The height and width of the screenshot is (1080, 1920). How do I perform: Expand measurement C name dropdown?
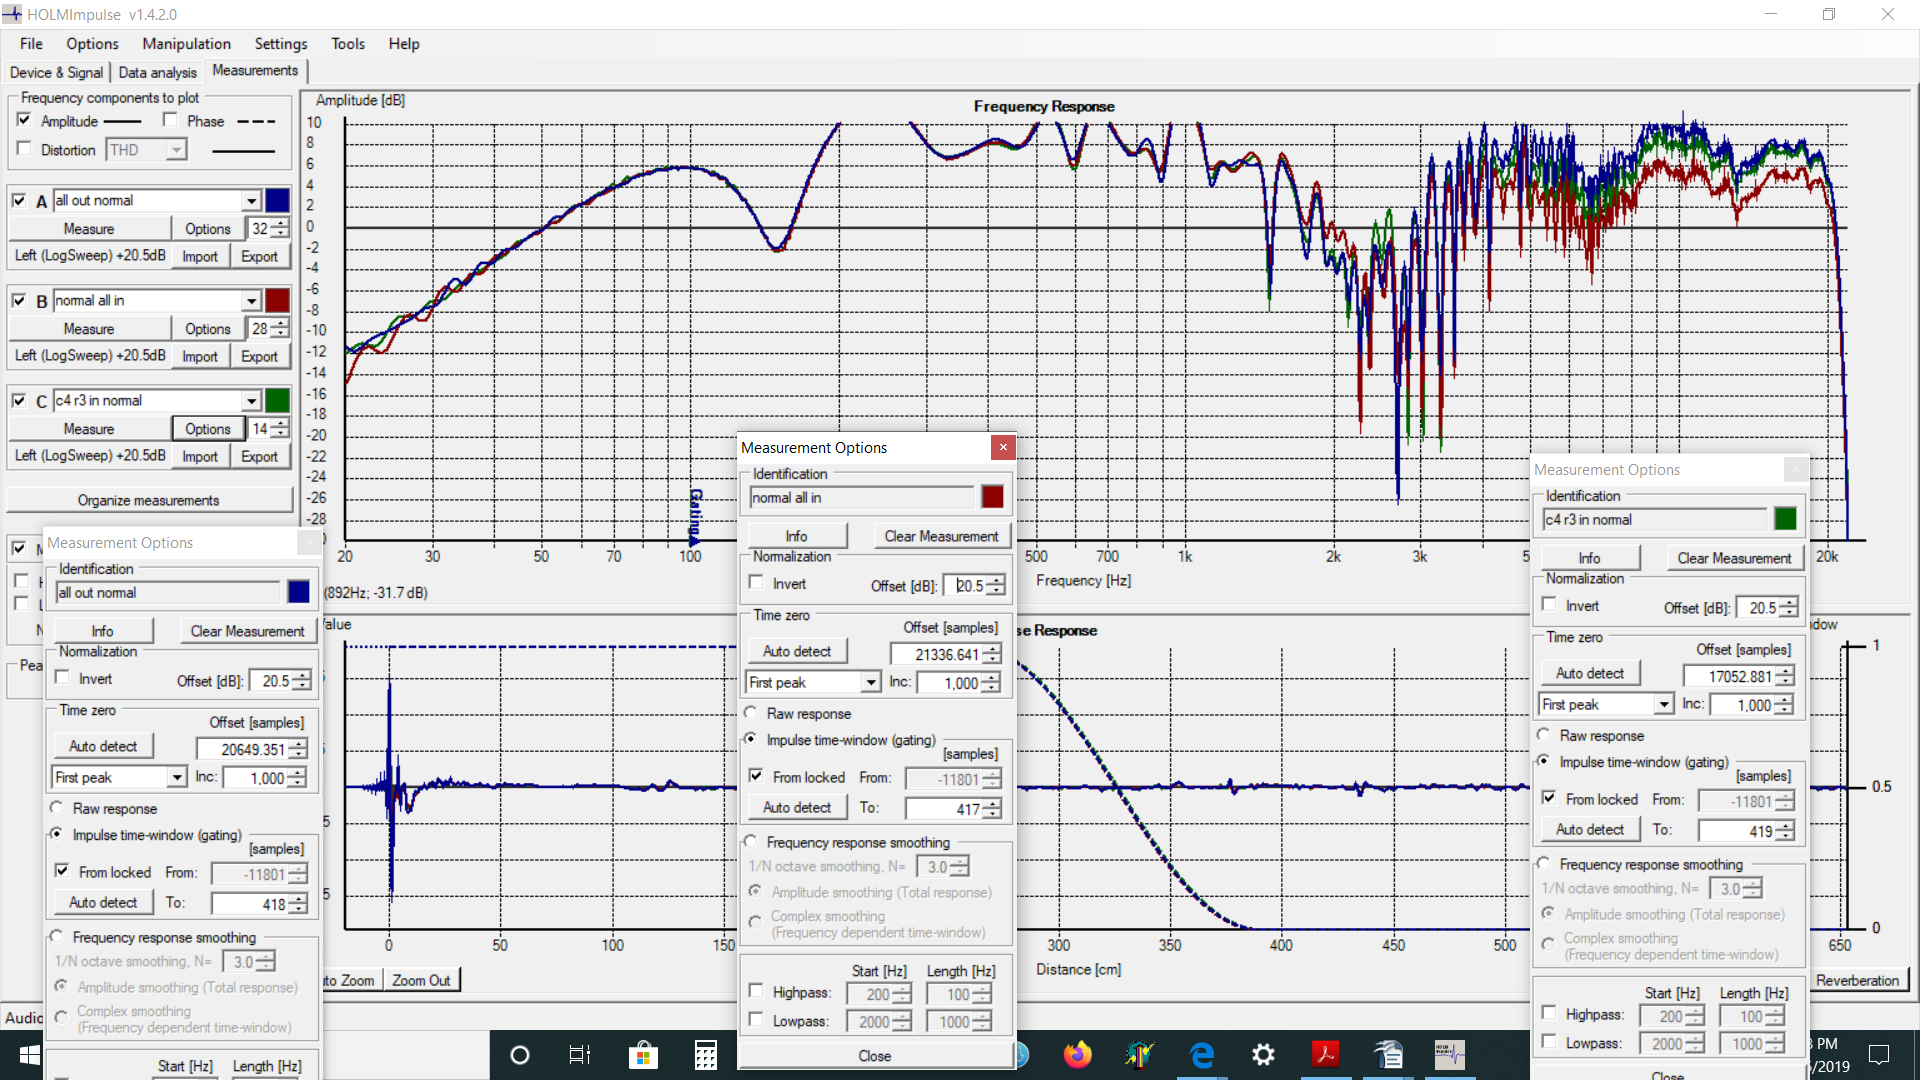pos(252,401)
